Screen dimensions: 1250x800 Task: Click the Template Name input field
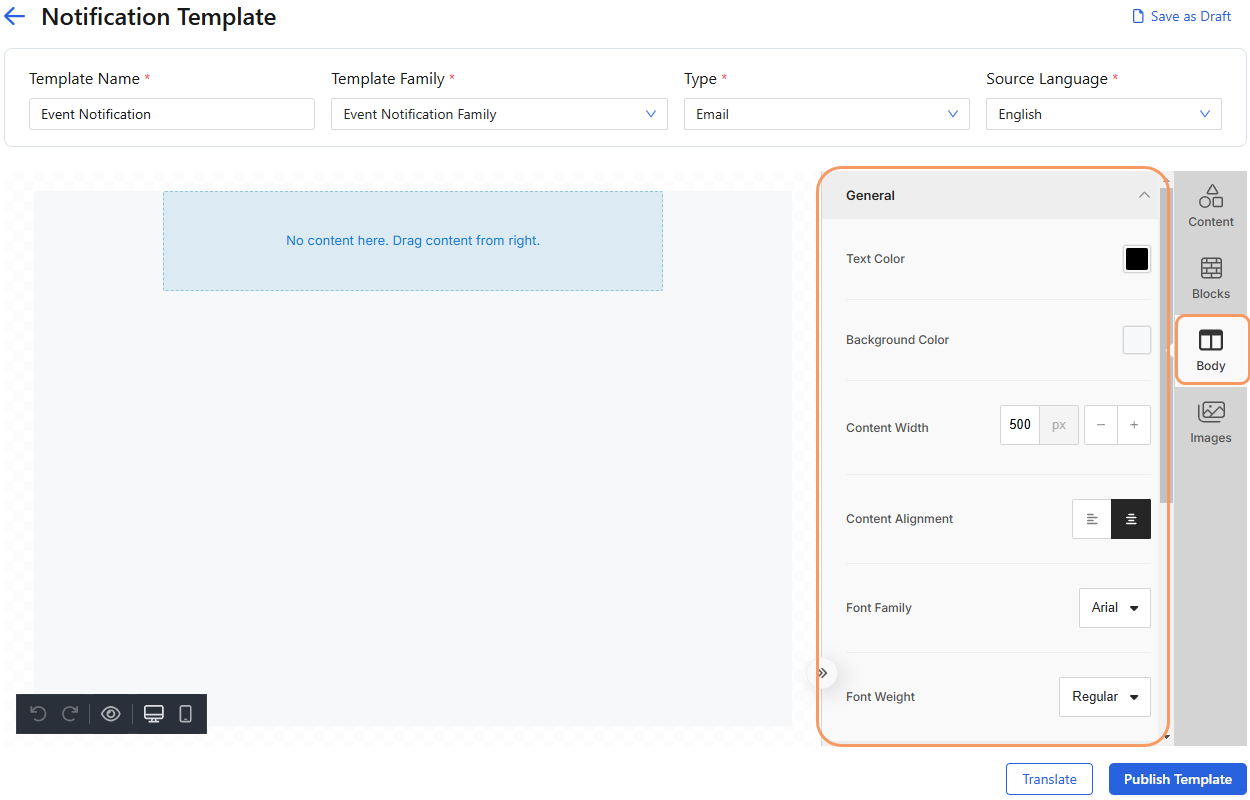click(172, 114)
